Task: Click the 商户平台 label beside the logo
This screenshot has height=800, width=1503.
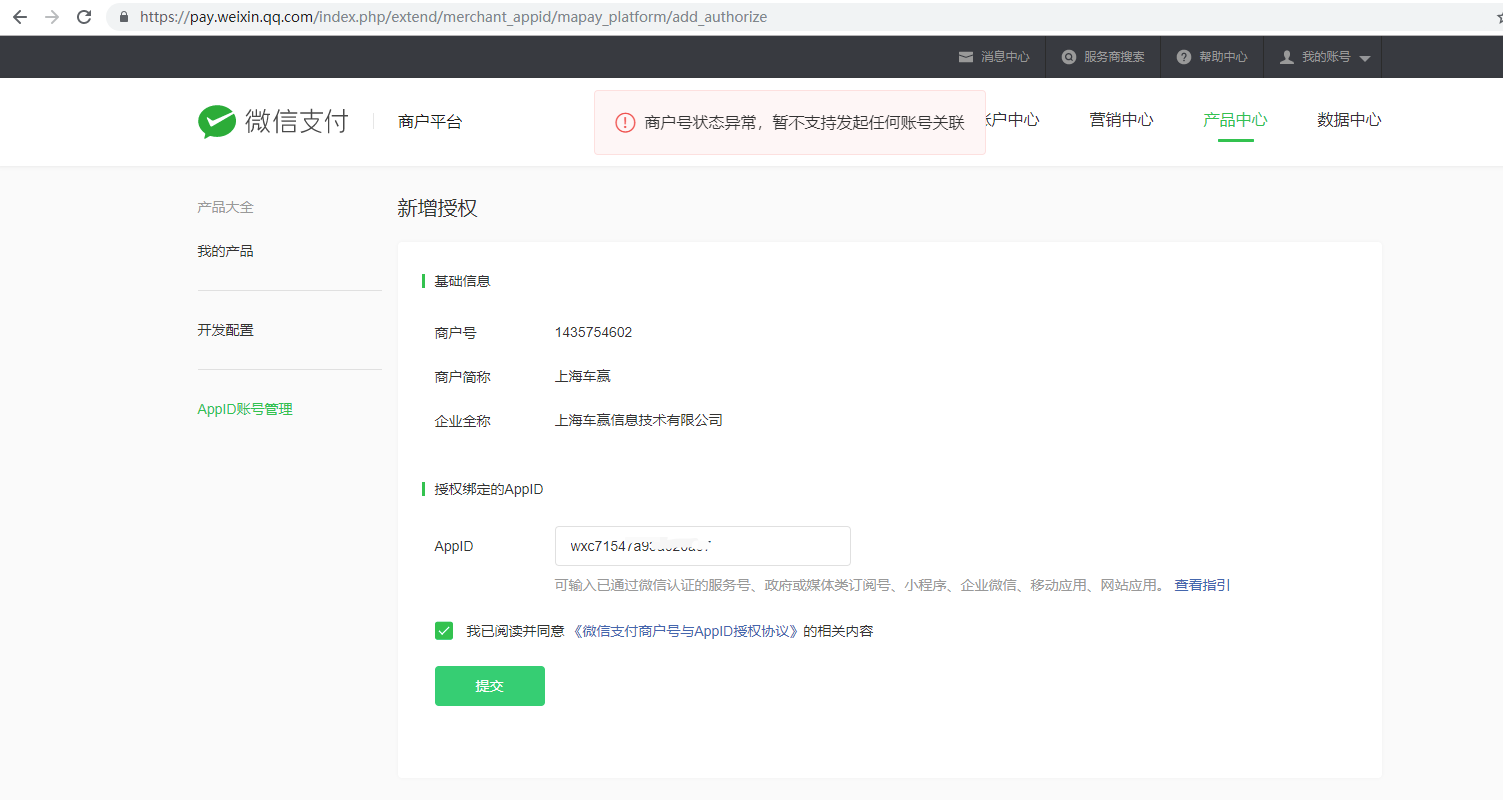Action: click(x=430, y=122)
